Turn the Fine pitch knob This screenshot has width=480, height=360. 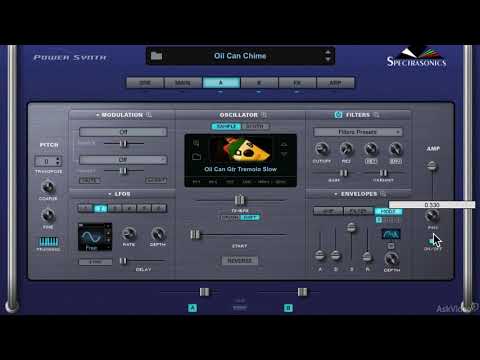click(x=48, y=215)
